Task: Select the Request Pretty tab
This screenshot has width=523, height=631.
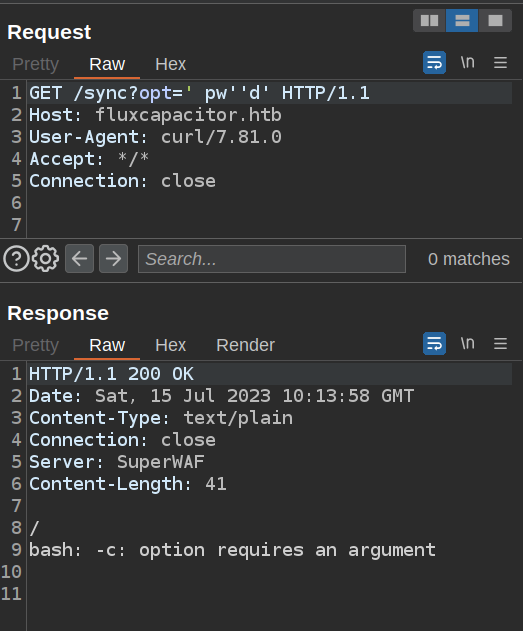Action: tap(35, 64)
